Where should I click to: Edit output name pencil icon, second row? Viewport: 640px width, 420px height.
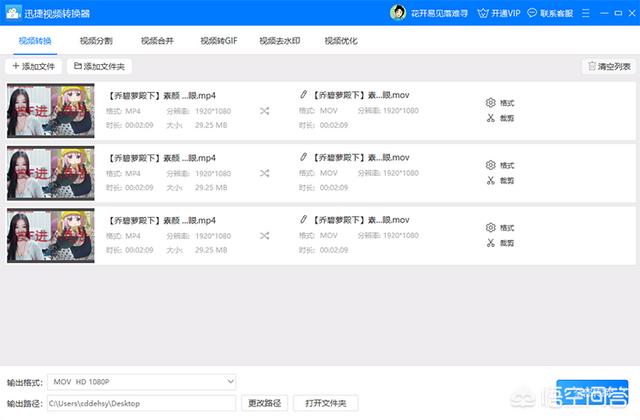click(x=303, y=157)
